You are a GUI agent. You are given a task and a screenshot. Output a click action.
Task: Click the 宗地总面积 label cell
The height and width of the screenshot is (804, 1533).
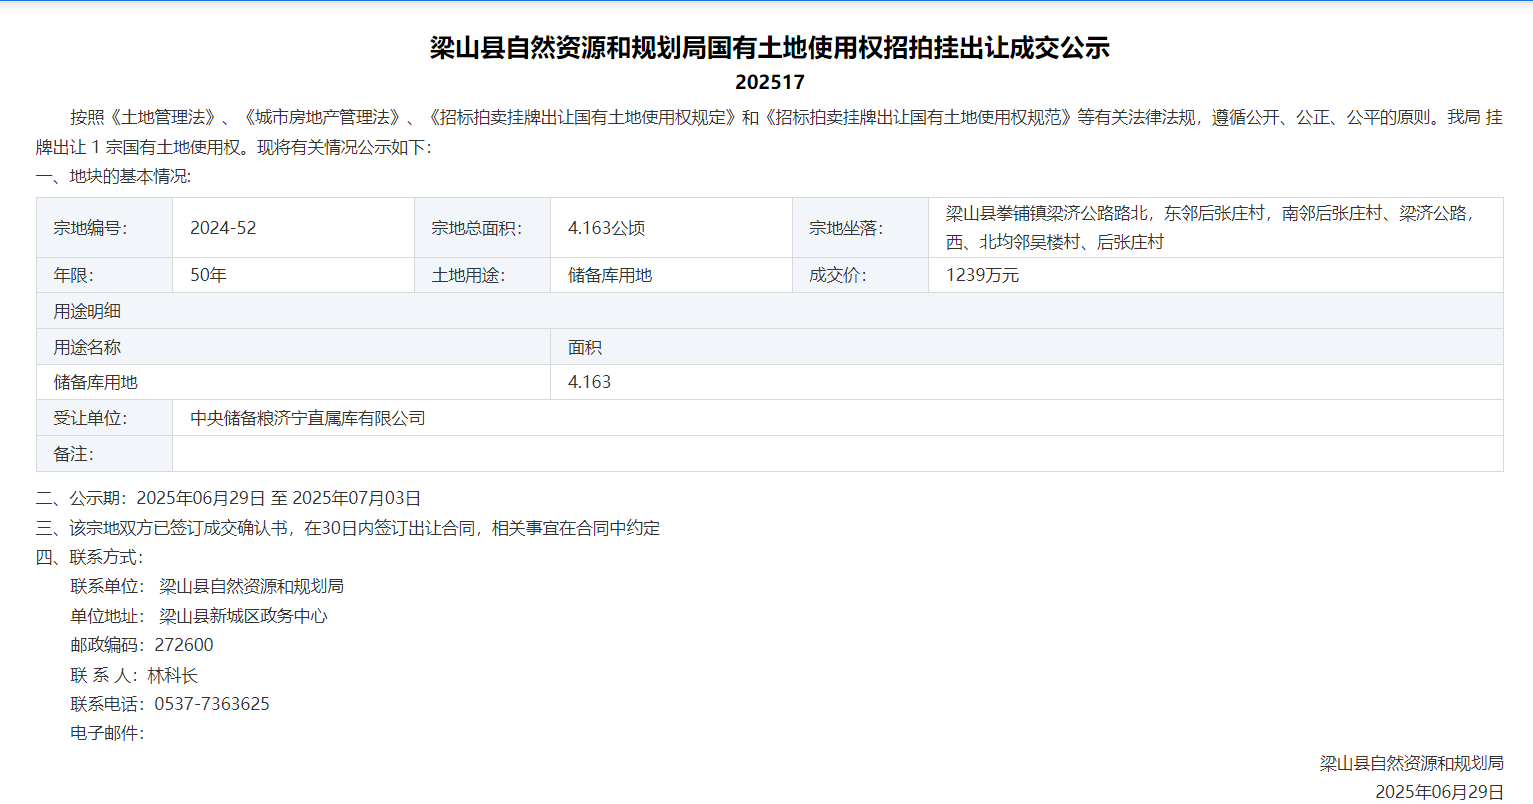coord(482,228)
